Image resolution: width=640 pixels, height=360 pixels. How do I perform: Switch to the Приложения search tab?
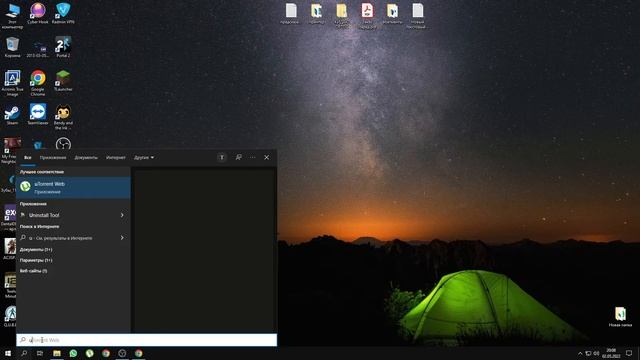(x=53, y=157)
